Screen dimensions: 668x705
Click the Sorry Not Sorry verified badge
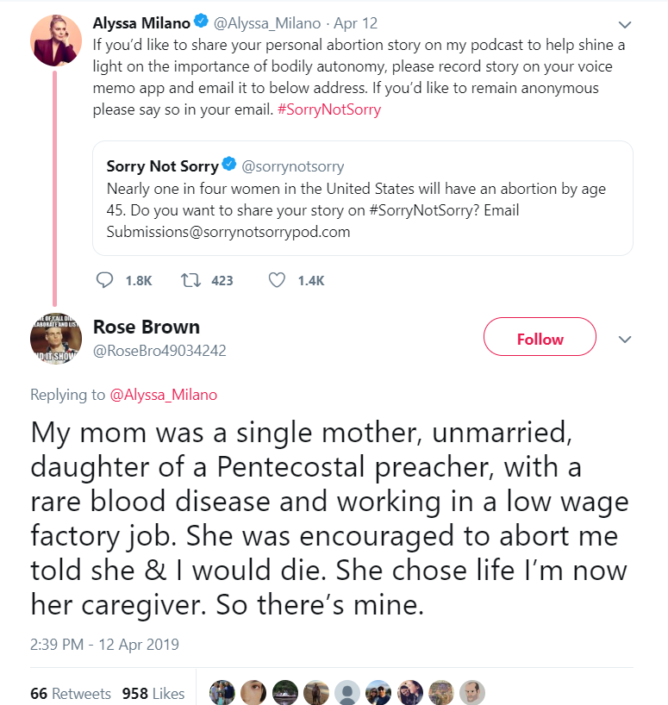point(230,166)
